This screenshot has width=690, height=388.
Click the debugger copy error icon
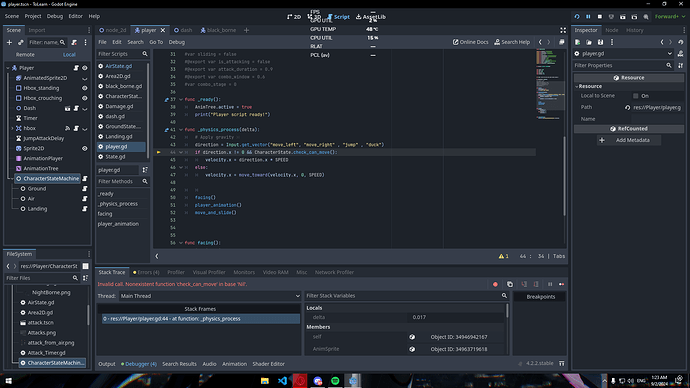(510, 284)
